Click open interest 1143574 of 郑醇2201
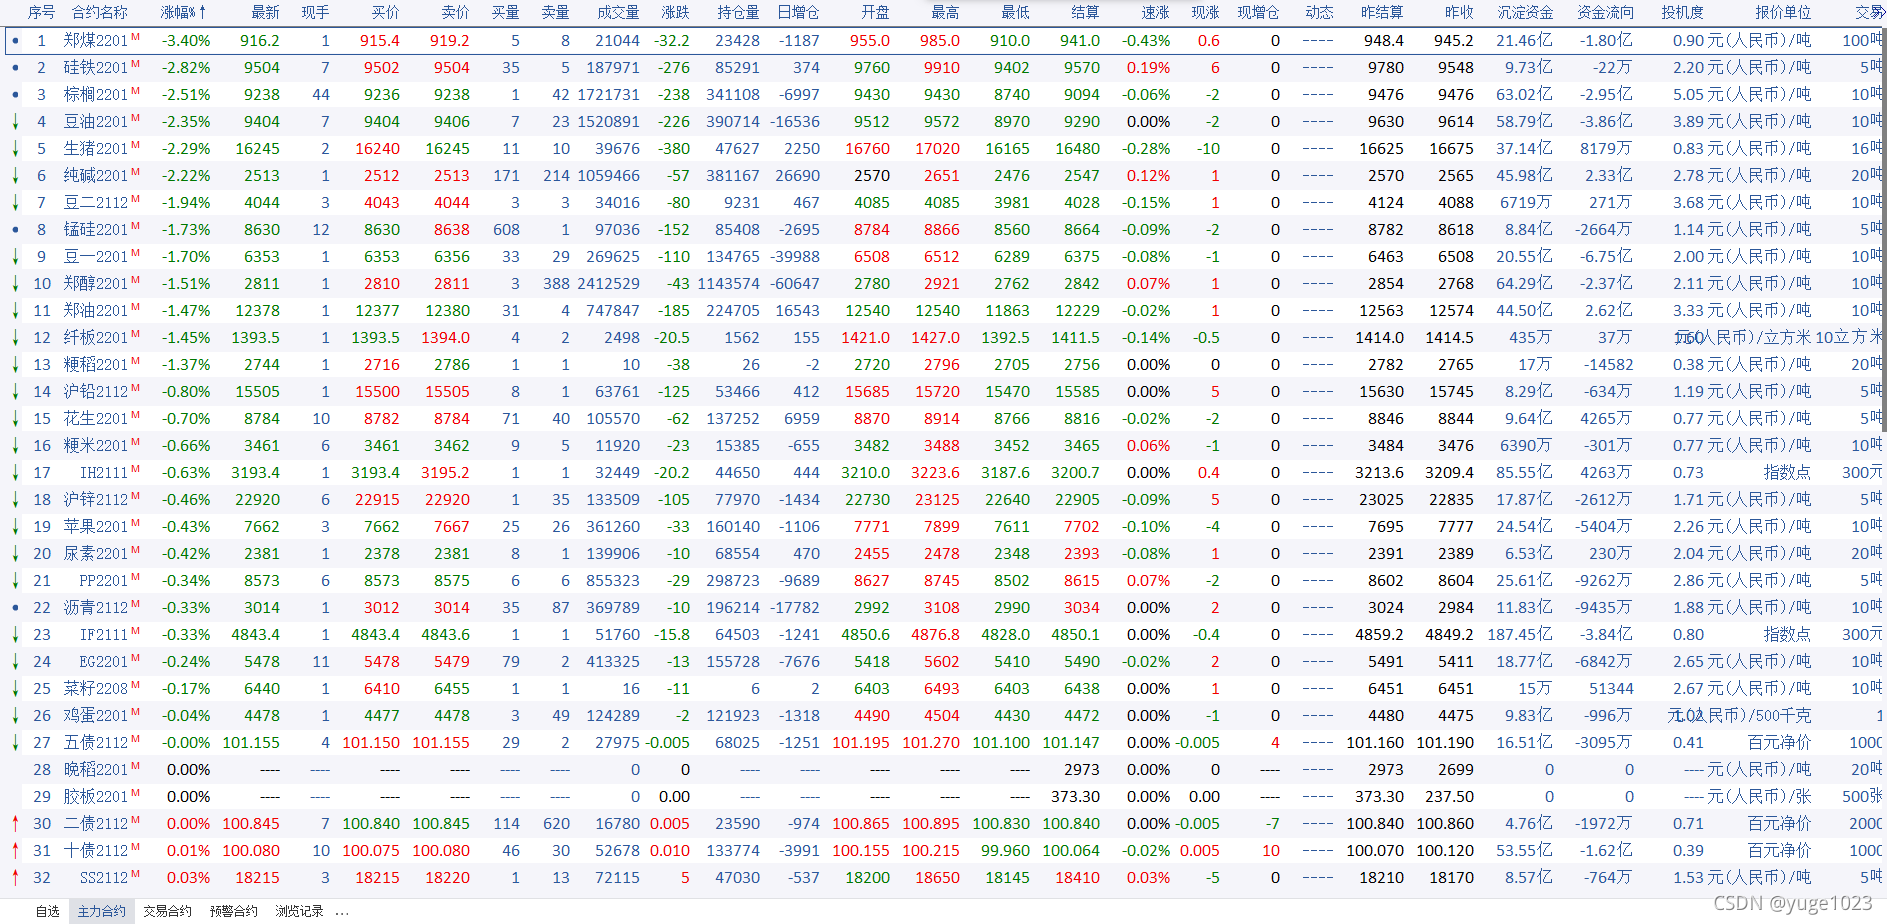1887x924 pixels. tap(728, 284)
